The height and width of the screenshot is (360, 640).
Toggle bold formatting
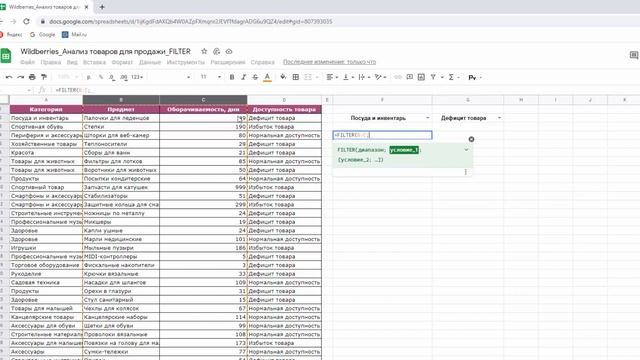point(232,77)
